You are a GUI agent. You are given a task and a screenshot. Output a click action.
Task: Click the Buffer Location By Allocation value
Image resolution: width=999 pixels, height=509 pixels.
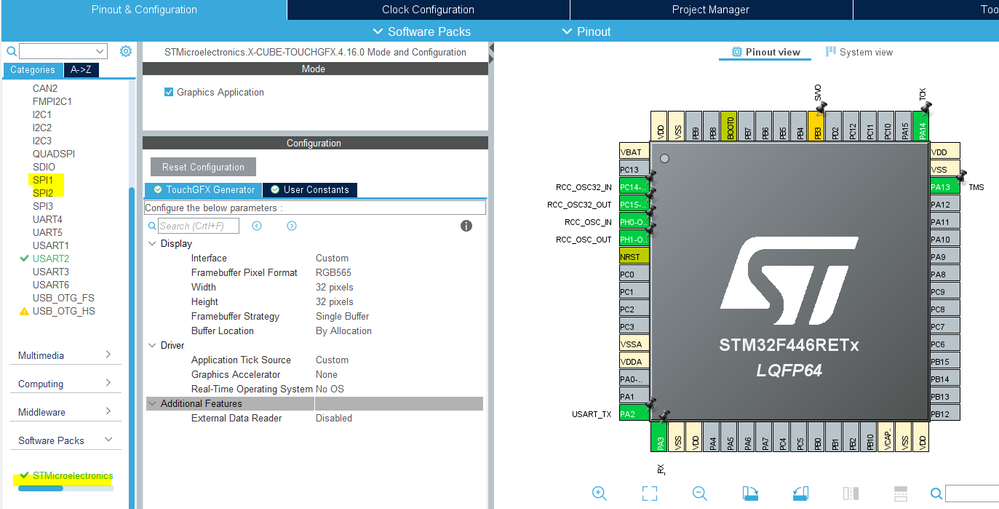(343, 331)
